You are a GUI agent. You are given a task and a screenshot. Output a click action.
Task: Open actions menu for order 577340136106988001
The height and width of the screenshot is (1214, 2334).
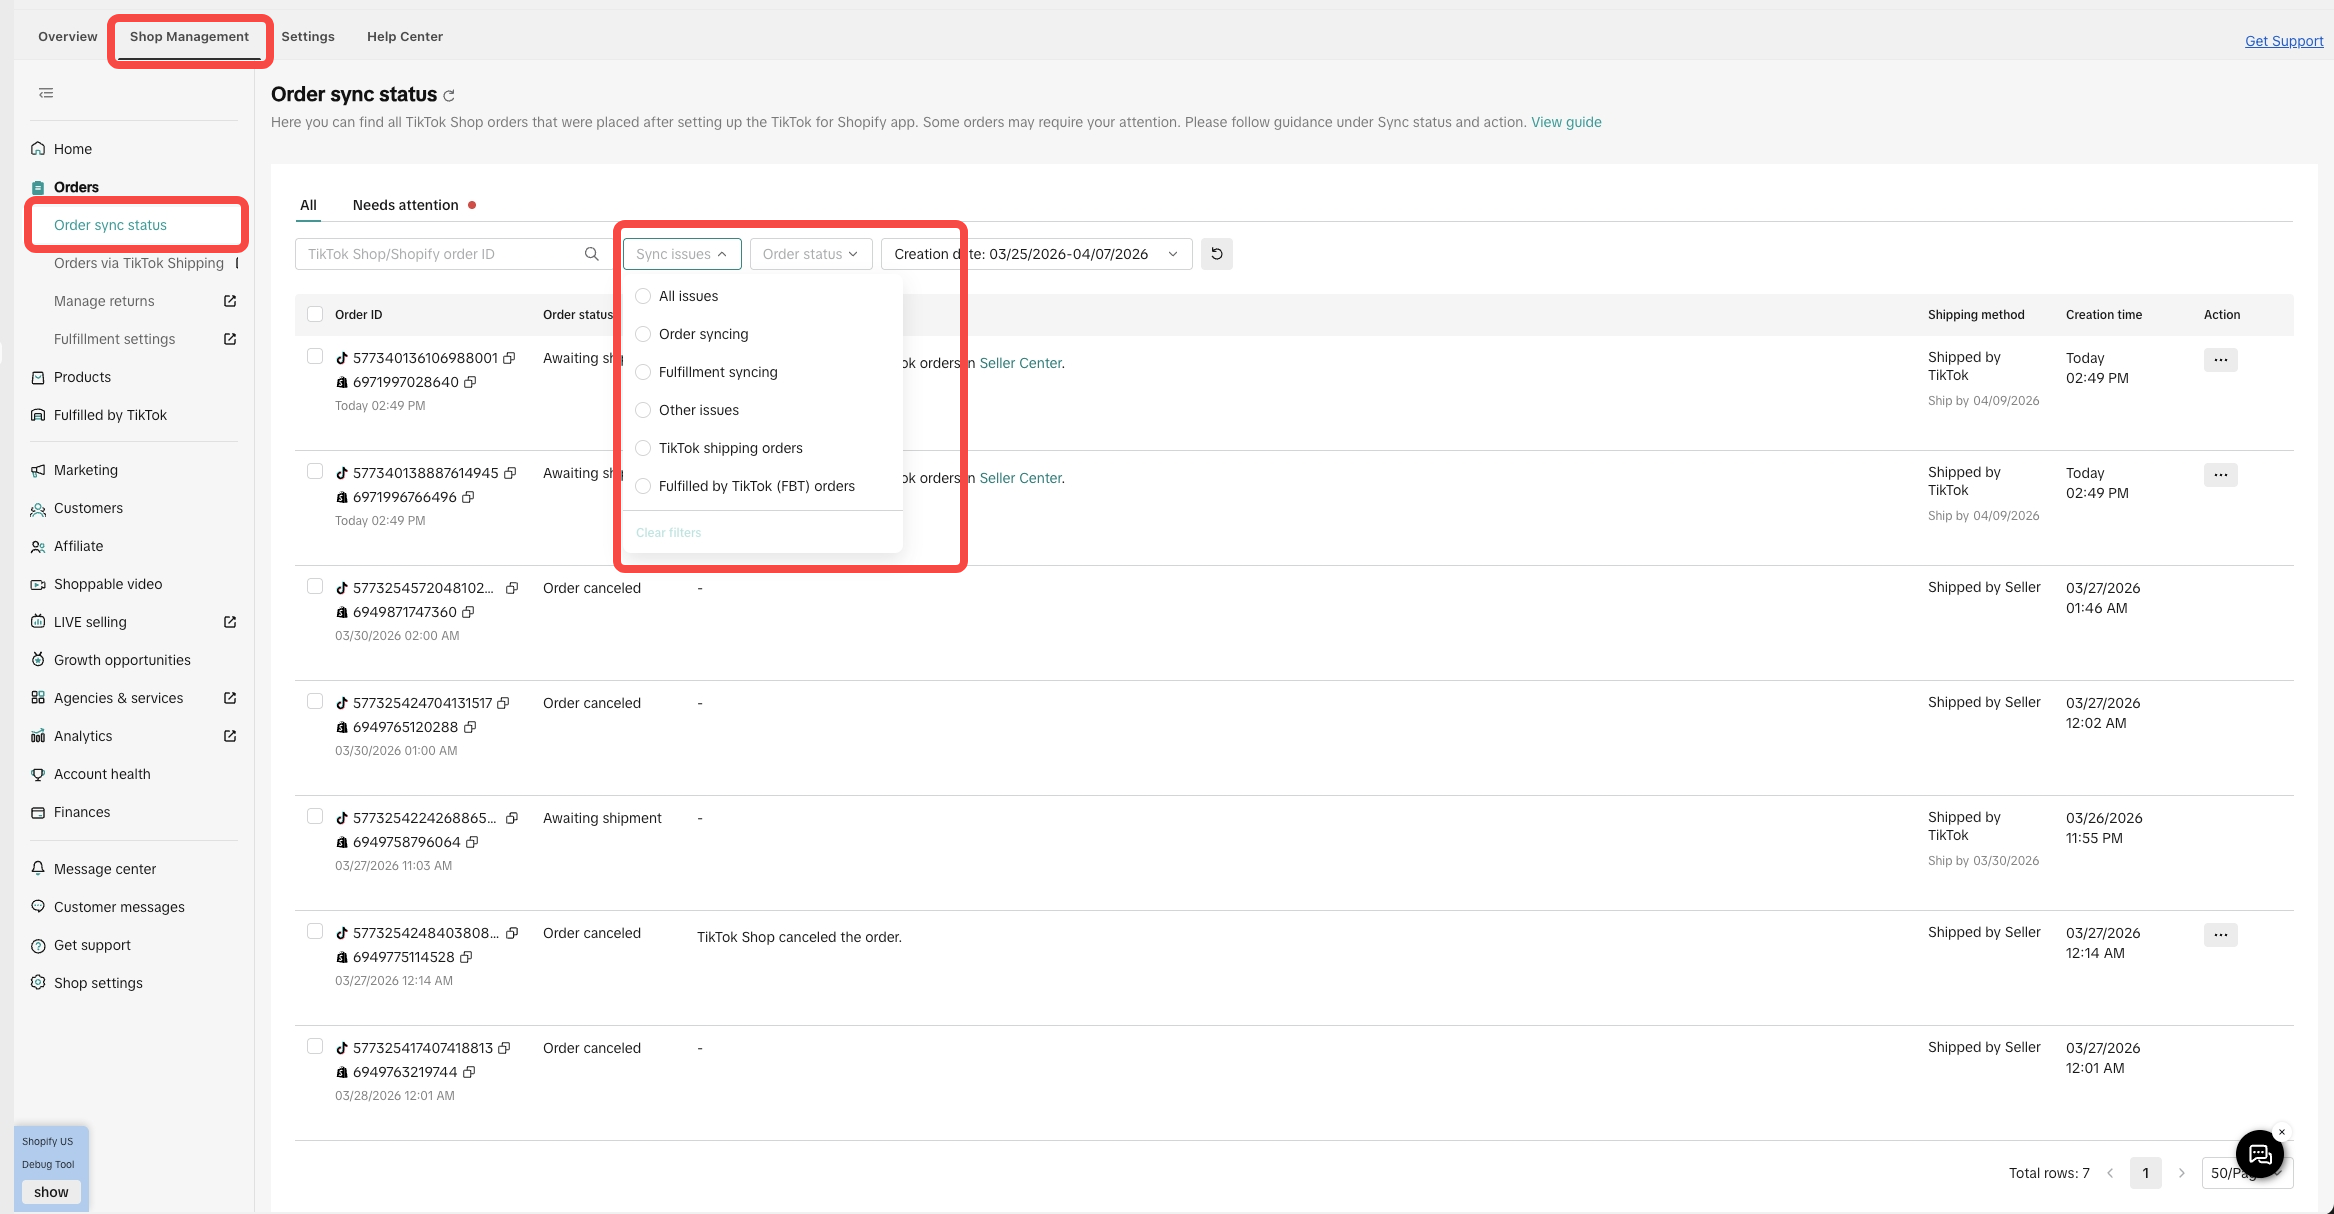pos(2220,360)
